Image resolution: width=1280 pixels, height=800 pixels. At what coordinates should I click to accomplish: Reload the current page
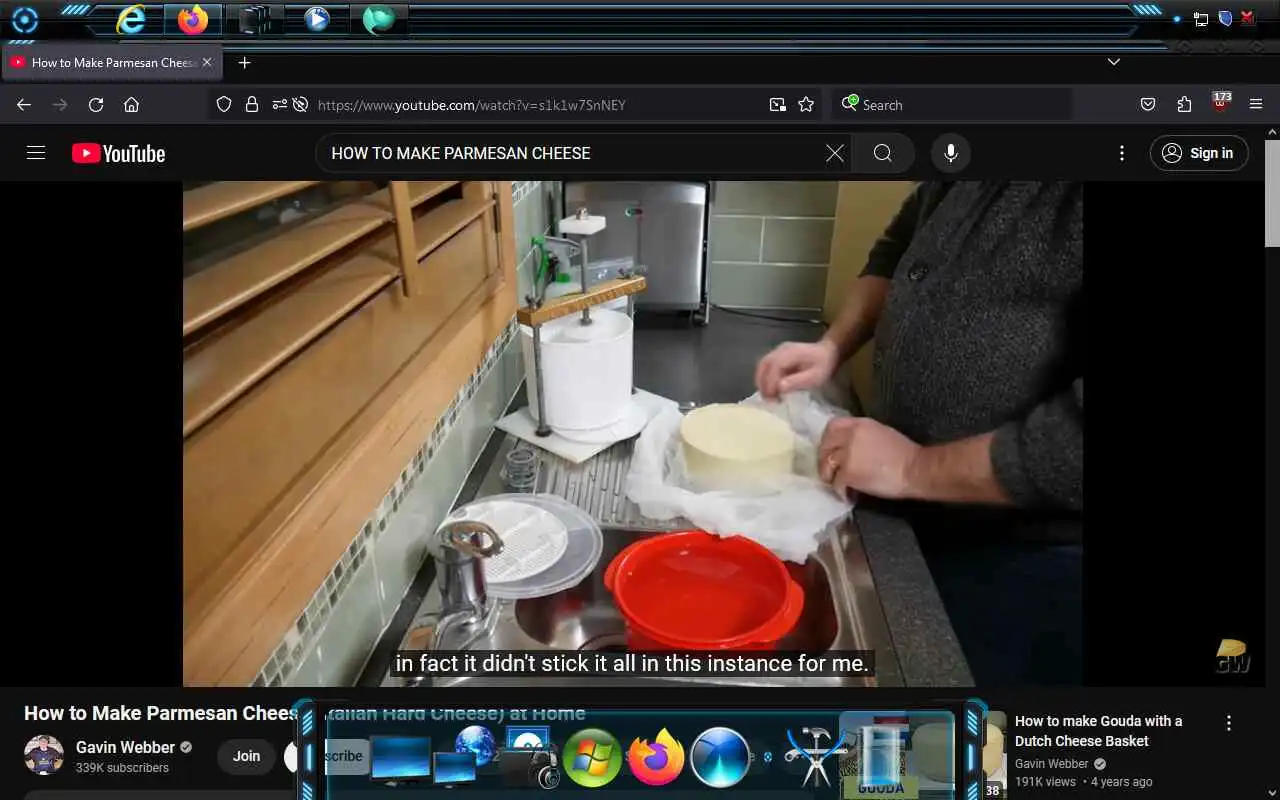96,104
